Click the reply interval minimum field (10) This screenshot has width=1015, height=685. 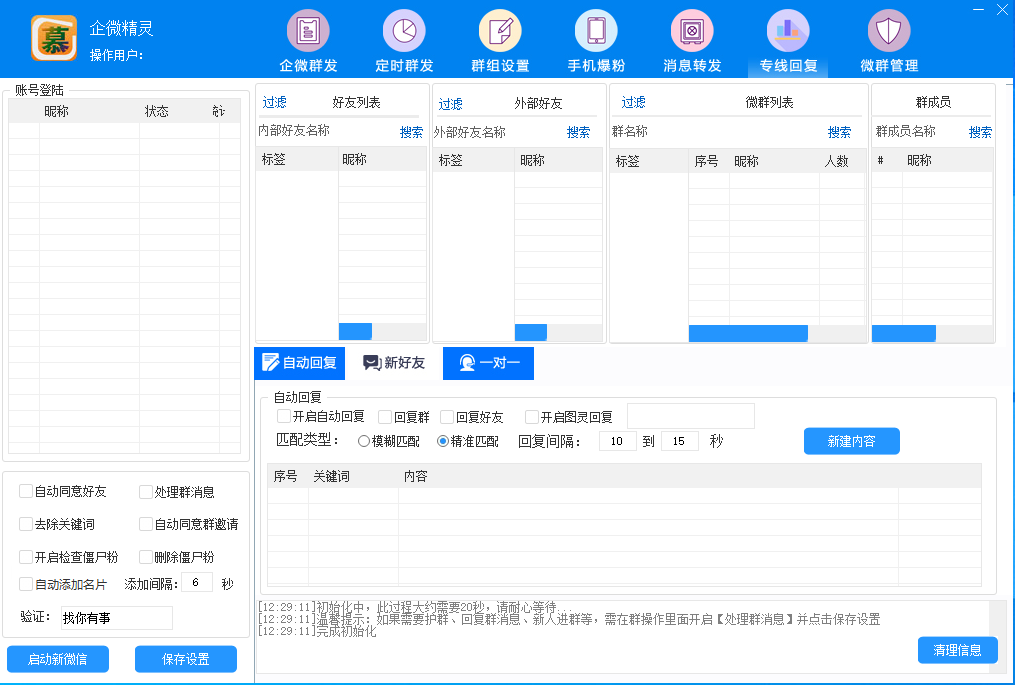pyautogui.click(x=618, y=441)
